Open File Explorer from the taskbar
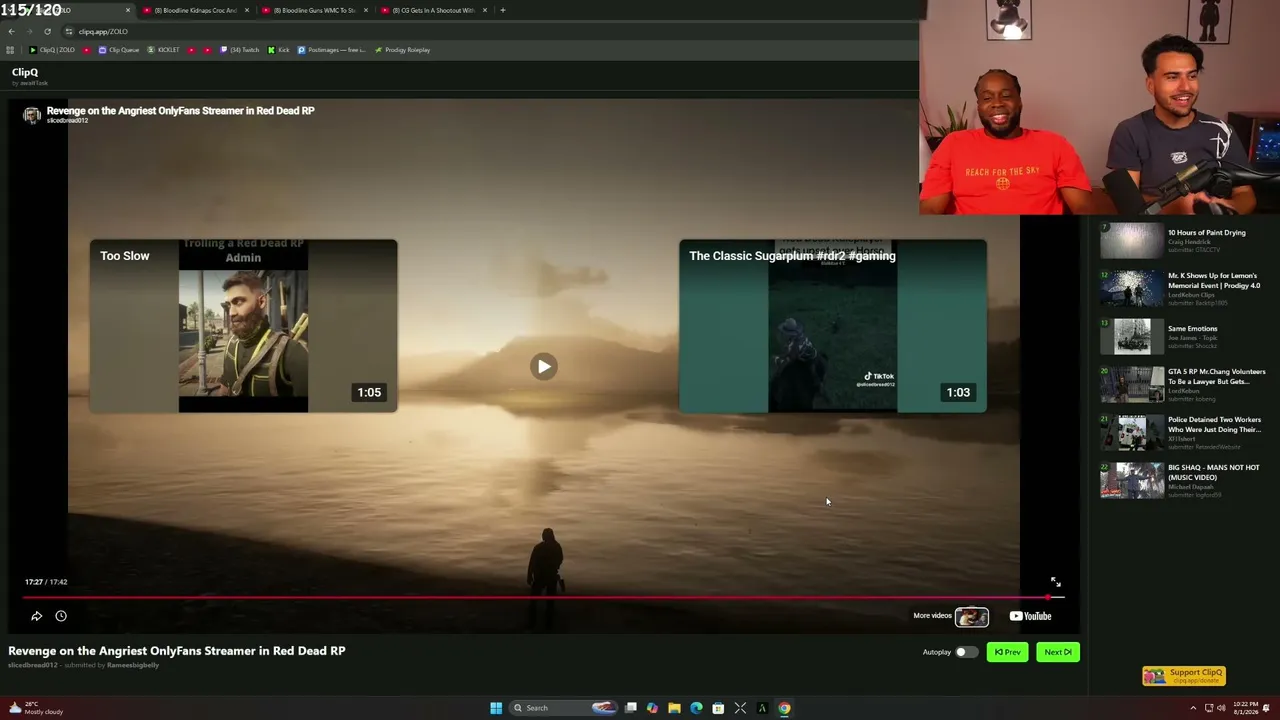 click(x=674, y=708)
